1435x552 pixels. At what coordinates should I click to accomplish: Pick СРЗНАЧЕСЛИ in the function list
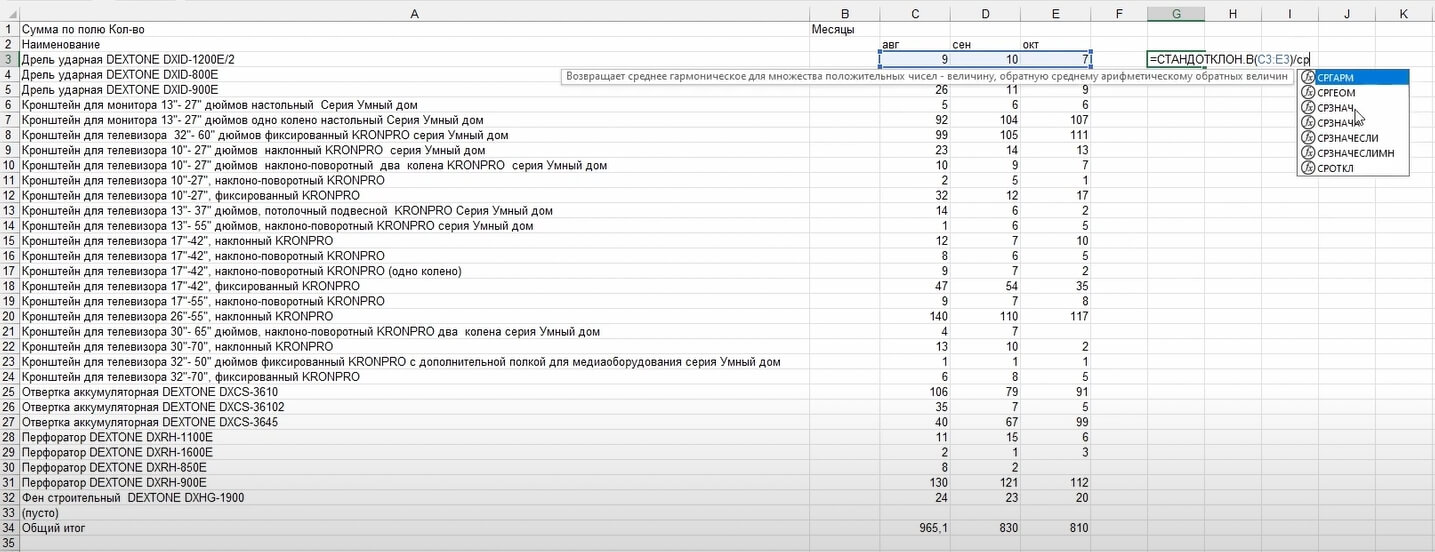pos(1352,138)
